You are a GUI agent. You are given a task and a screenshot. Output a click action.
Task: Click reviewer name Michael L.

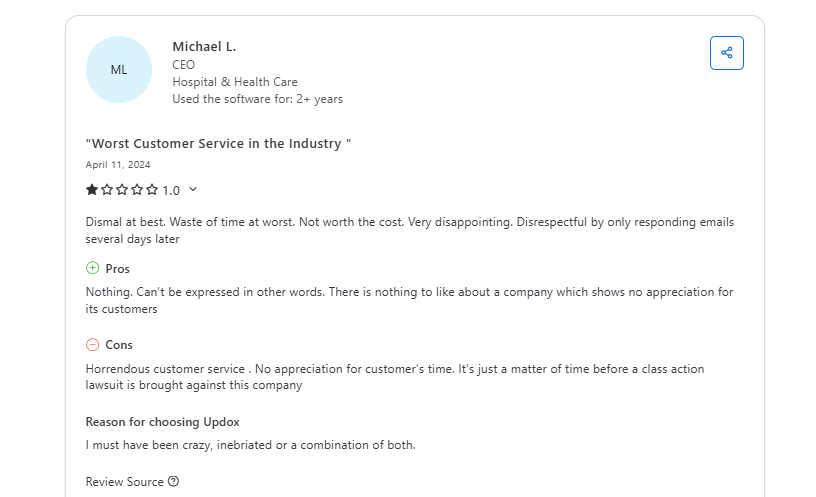[x=204, y=47]
